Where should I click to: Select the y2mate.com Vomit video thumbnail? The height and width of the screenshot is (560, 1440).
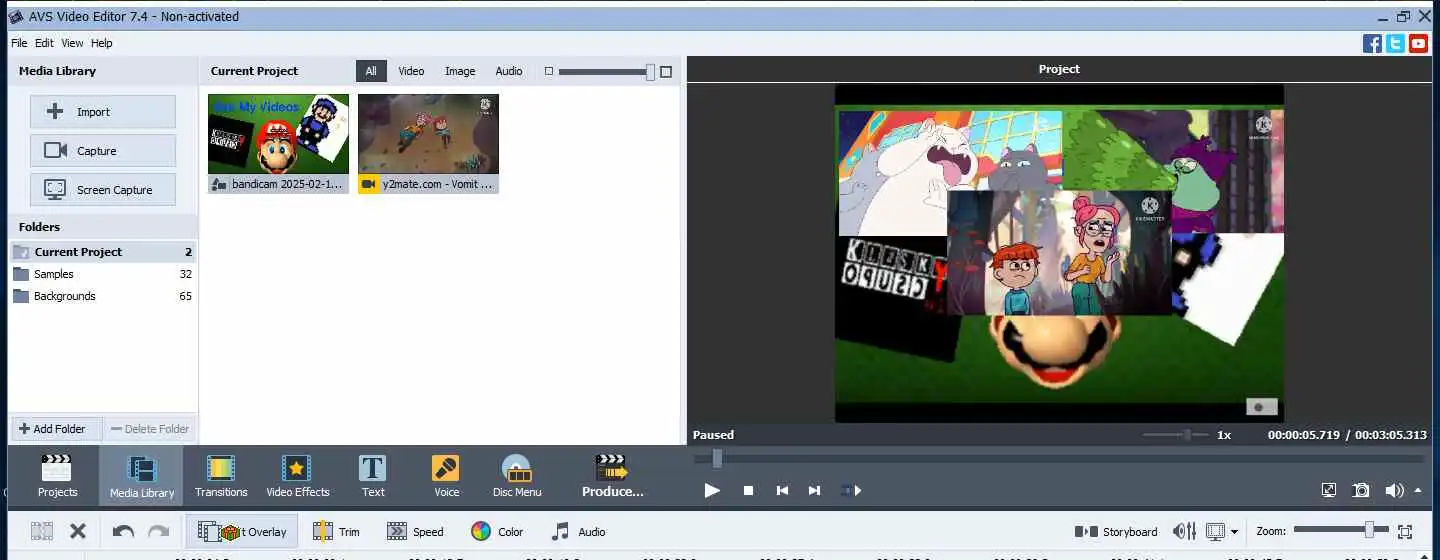[428, 143]
